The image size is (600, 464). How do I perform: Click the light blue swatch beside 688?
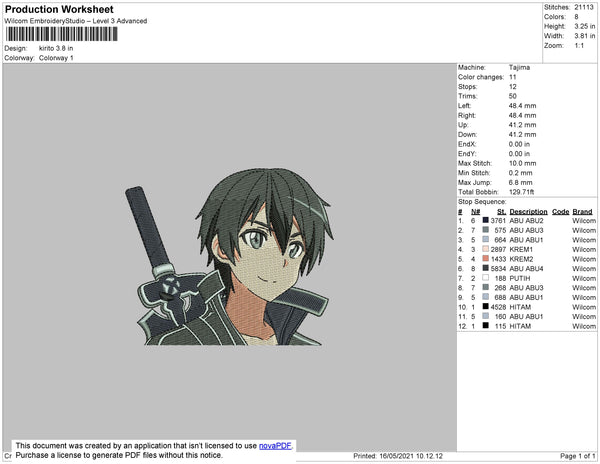485,297
